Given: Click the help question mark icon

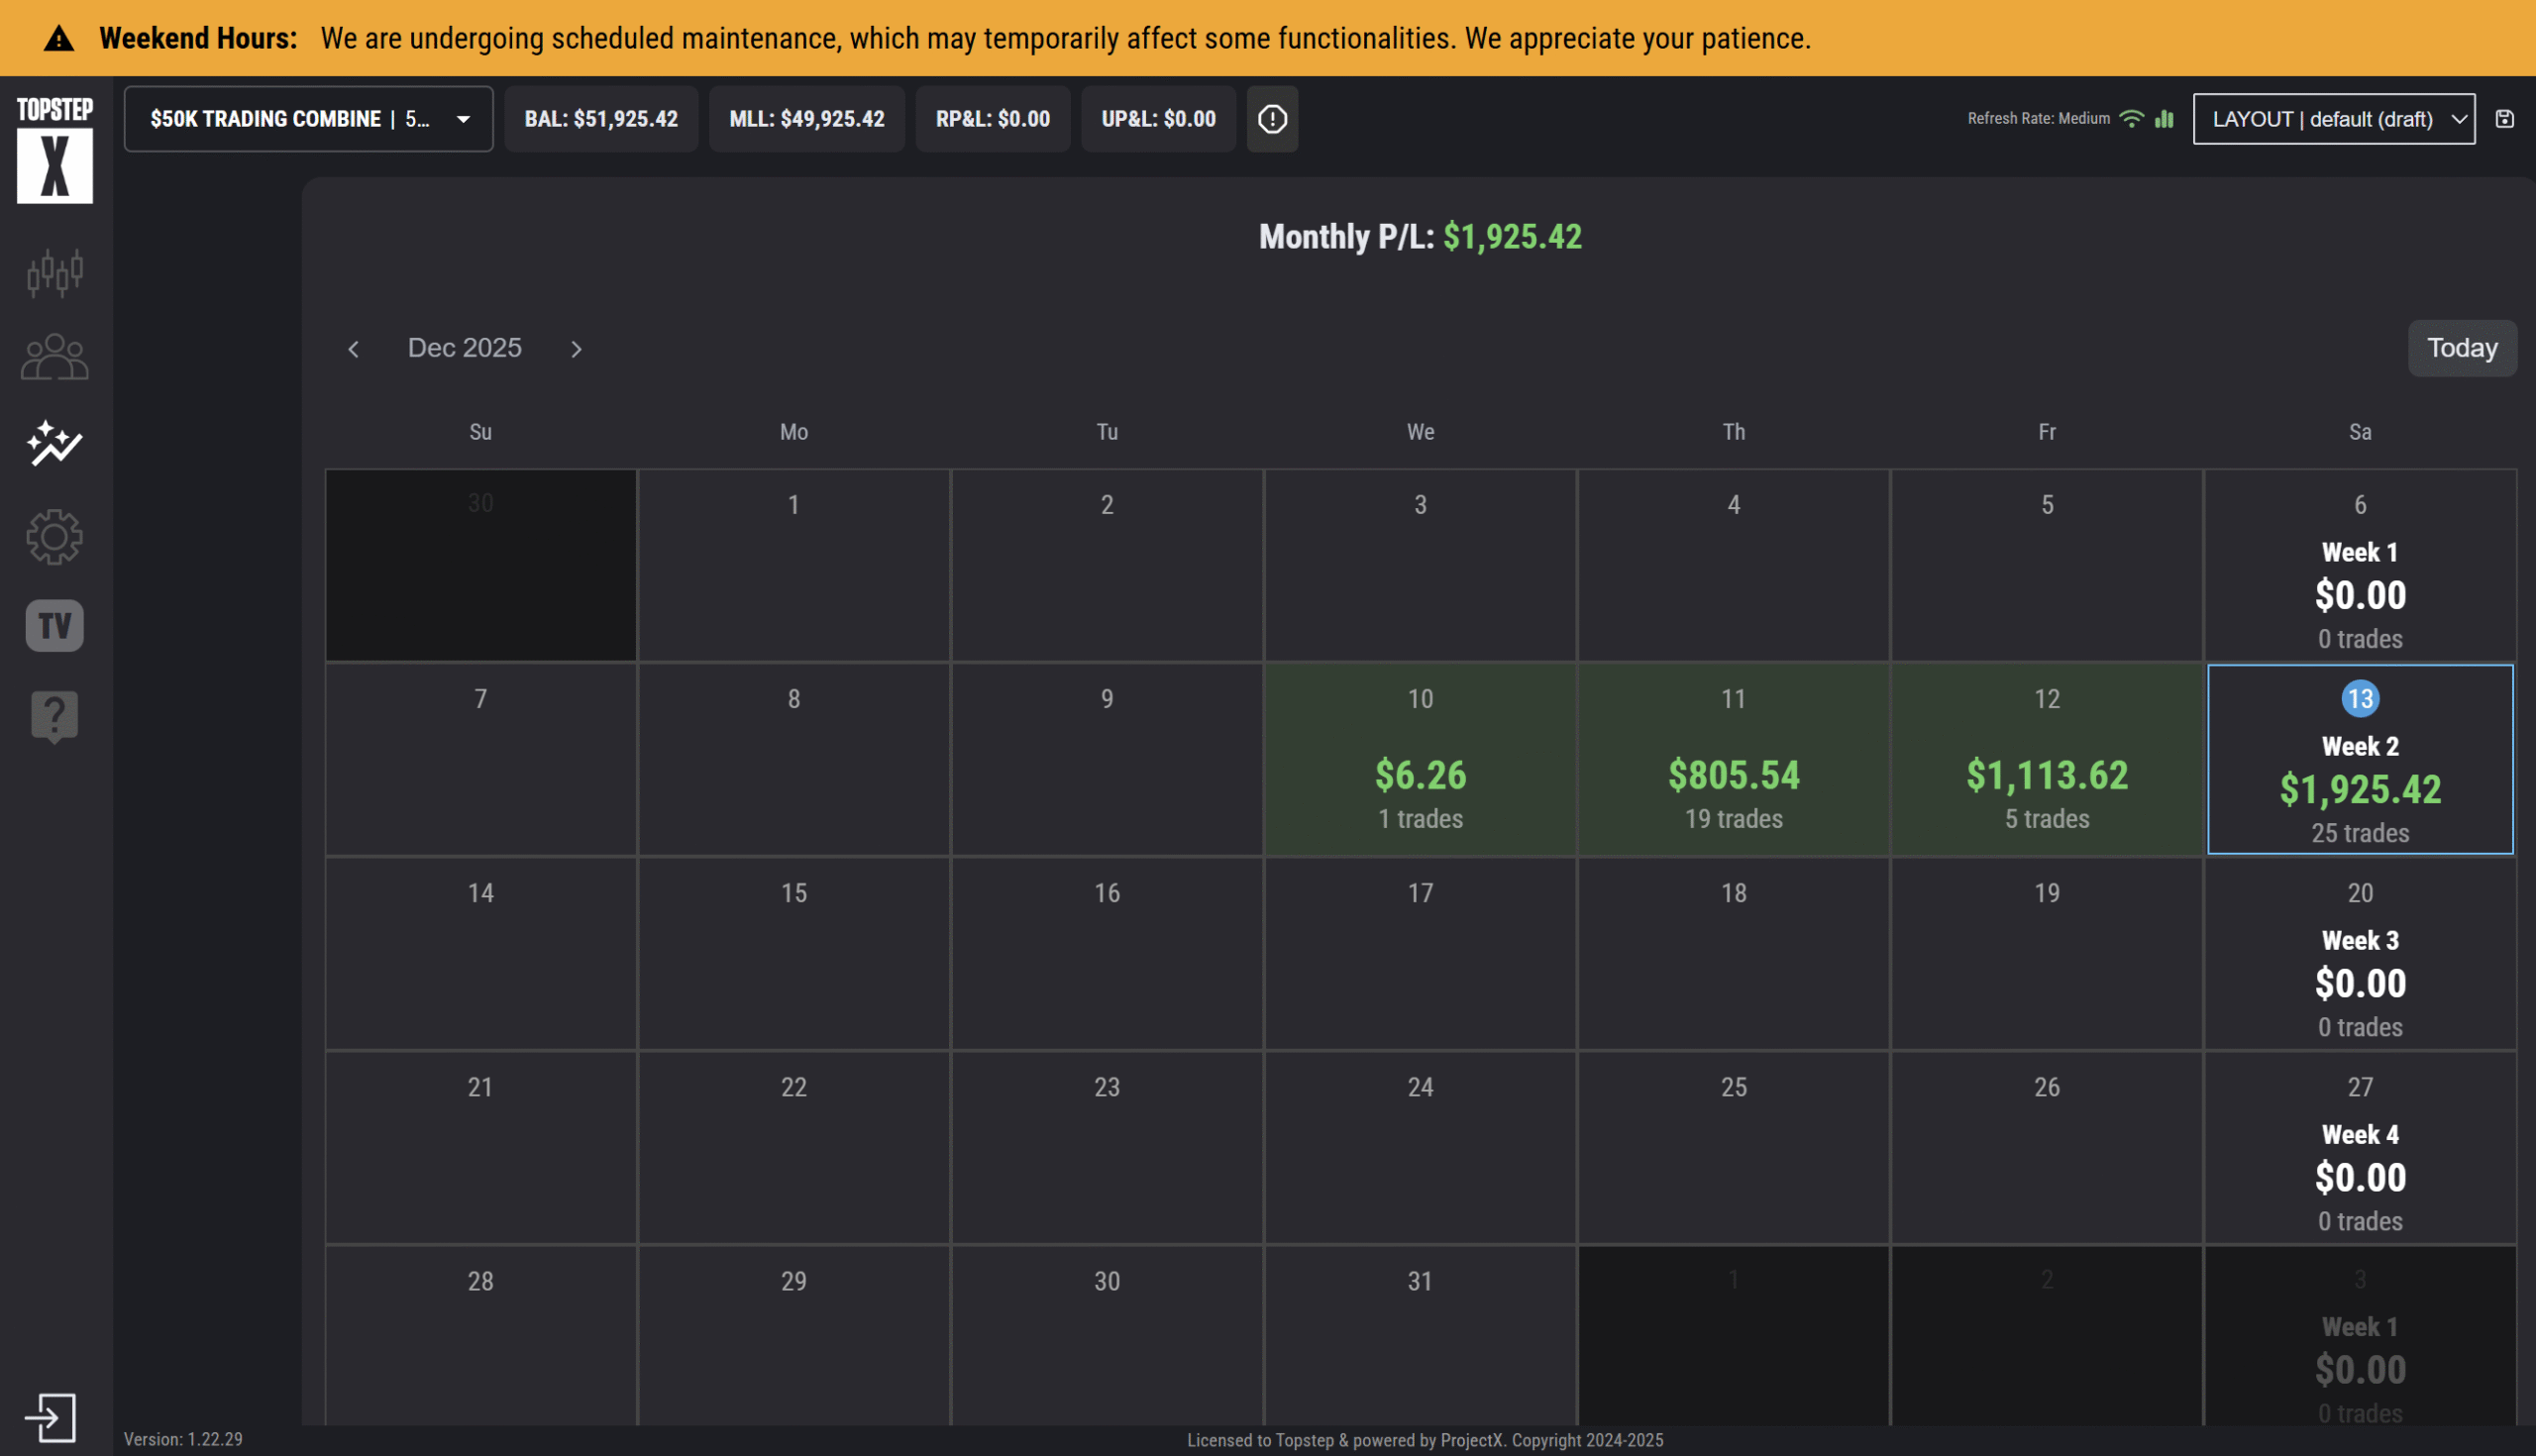Looking at the screenshot, I should 54,716.
